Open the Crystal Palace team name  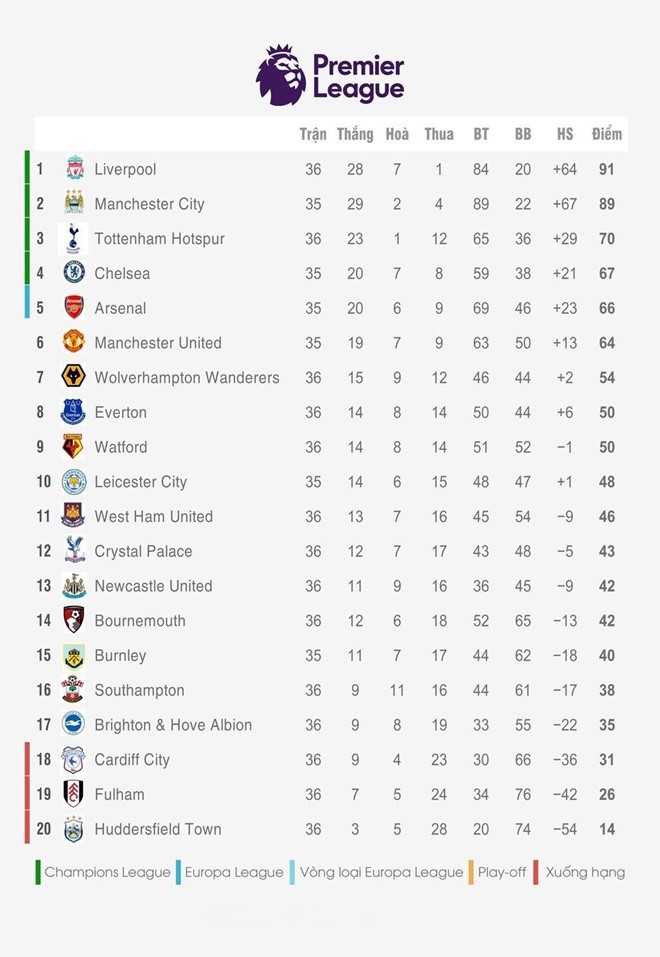click(143, 551)
